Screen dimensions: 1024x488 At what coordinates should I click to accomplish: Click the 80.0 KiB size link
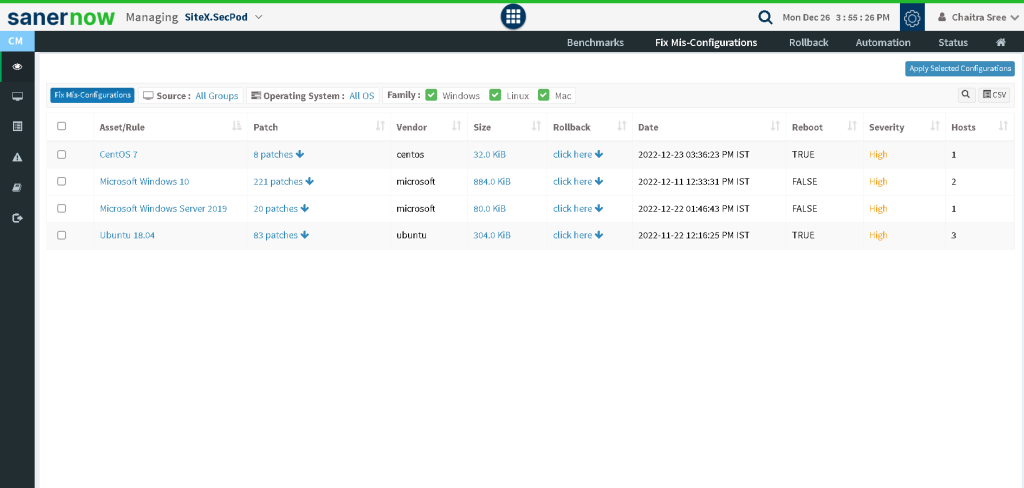pos(489,208)
